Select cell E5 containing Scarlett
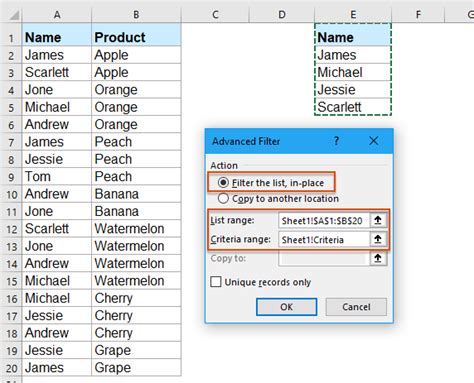This screenshot has width=474, height=383. pyautogui.click(x=353, y=107)
